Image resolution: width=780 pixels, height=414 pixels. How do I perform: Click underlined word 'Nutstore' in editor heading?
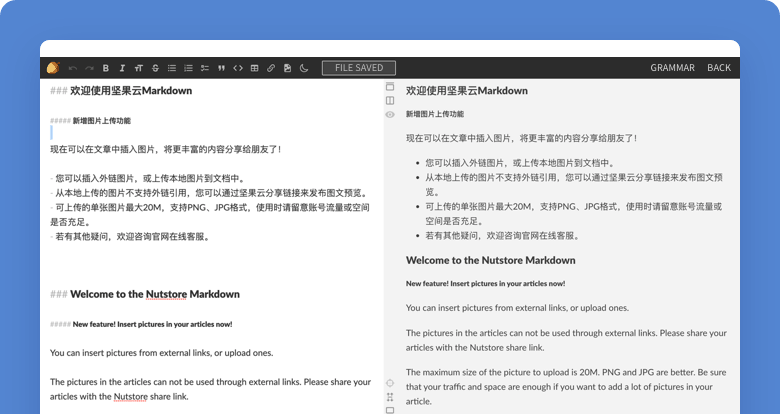point(166,294)
